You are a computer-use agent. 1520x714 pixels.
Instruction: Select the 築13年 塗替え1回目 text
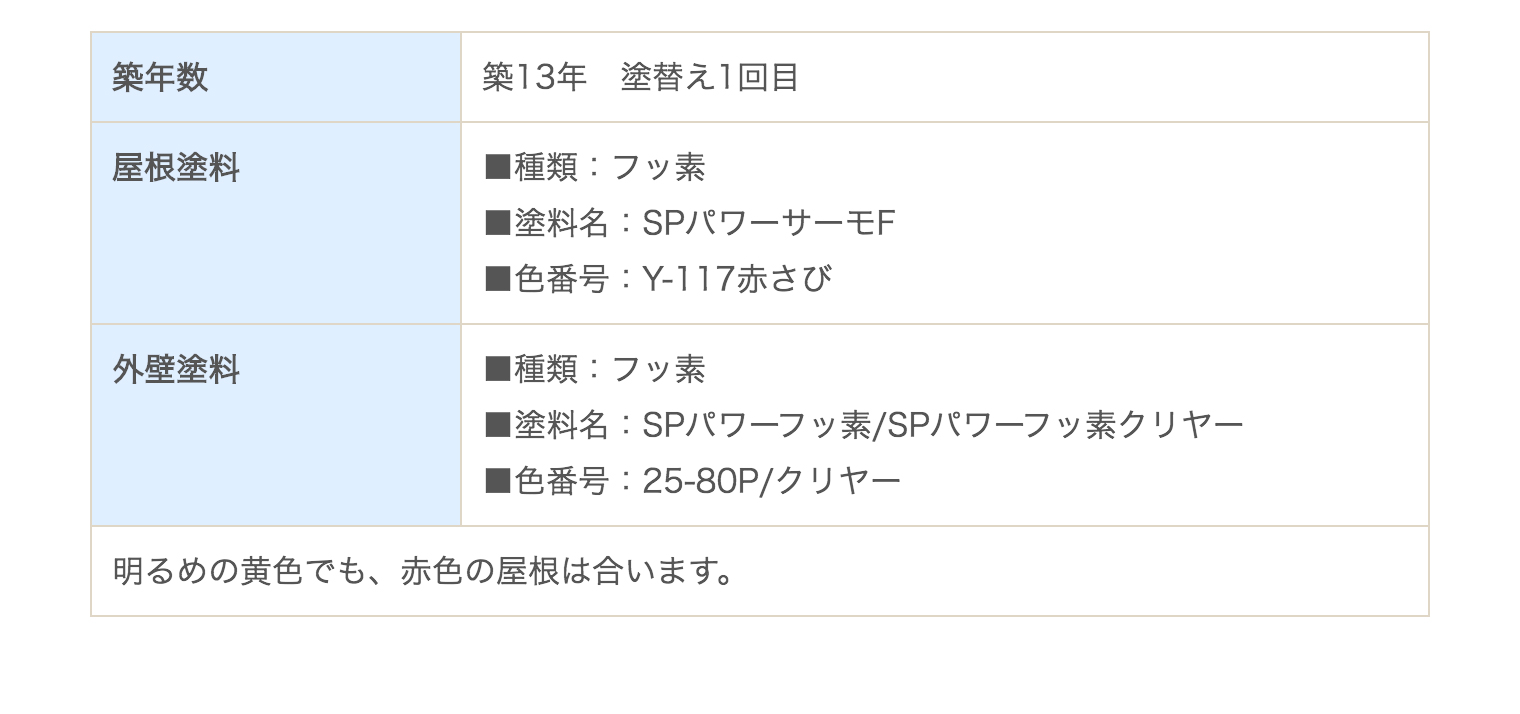pos(640,77)
